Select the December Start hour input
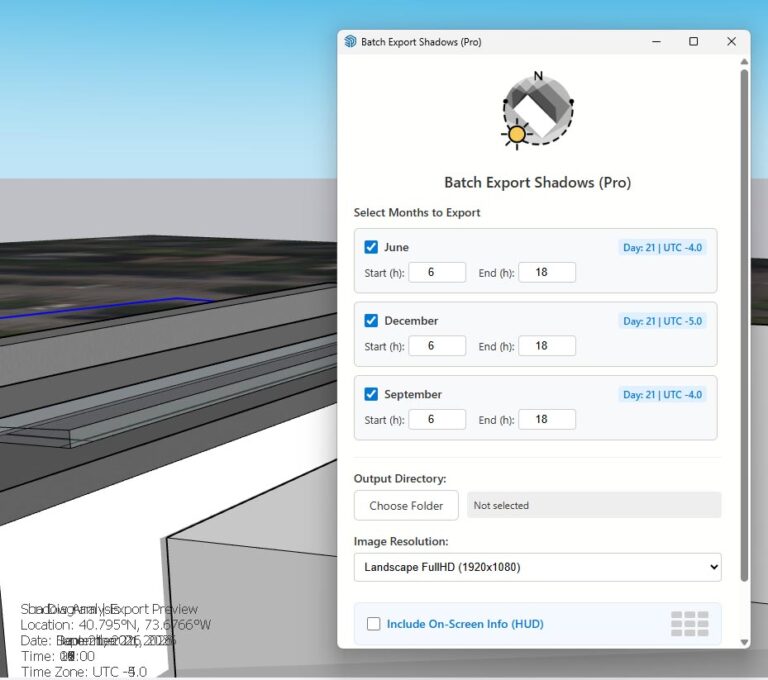The width and height of the screenshot is (768, 680). click(437, 346)
